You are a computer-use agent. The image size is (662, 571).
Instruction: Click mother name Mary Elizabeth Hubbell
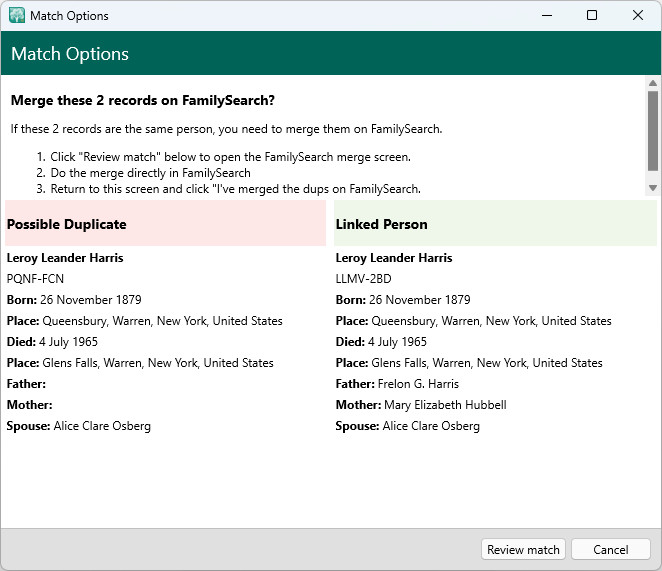pyautogui.click(x=445, y=405)
